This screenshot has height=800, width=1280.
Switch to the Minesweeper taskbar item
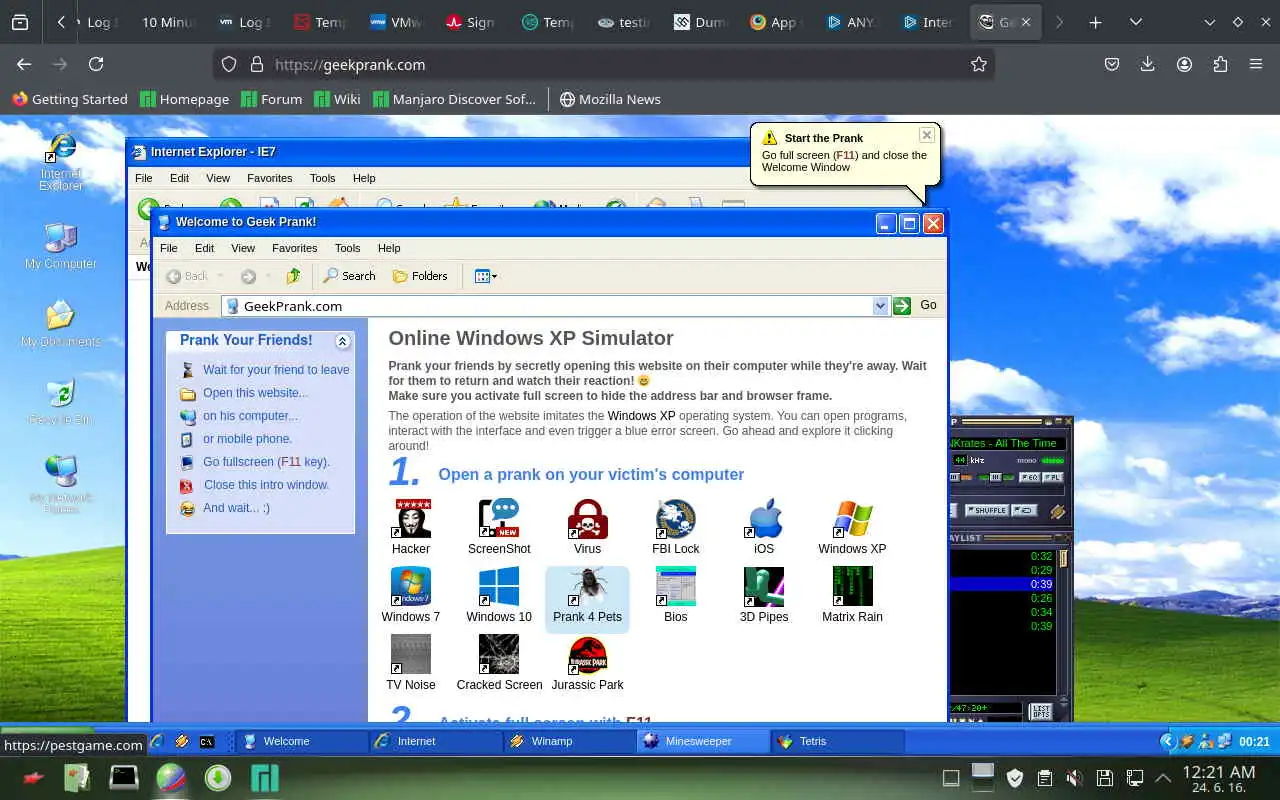click(x=702, y=741)
